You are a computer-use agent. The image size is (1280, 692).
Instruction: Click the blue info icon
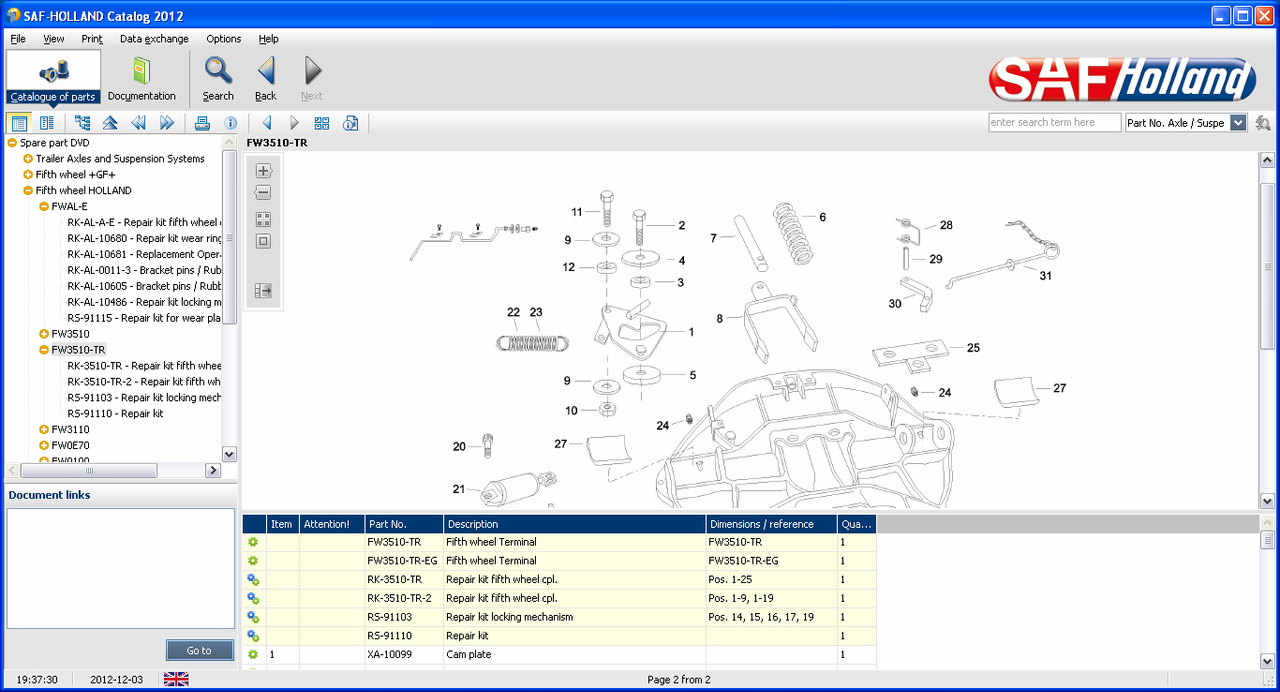pyautogui.click(x=230, y=123)
